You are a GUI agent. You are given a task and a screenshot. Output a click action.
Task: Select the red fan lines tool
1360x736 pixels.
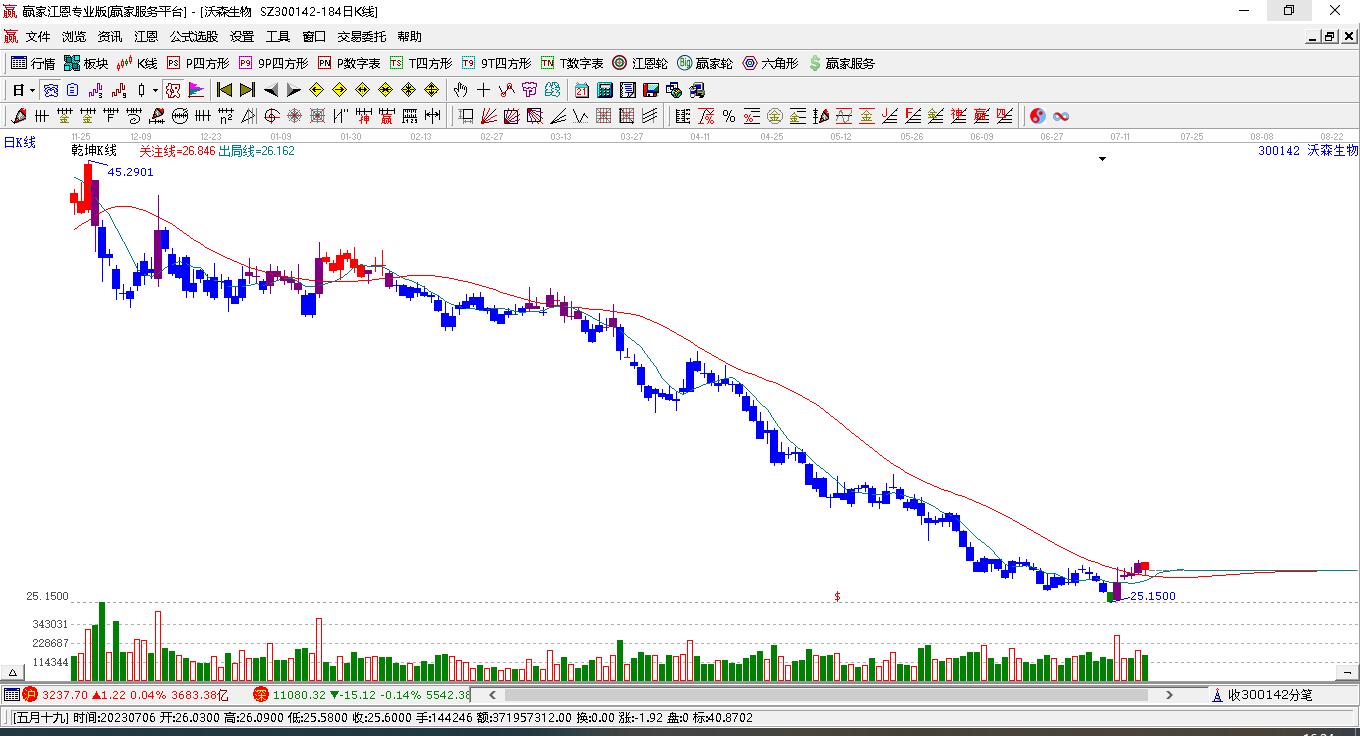488,116
